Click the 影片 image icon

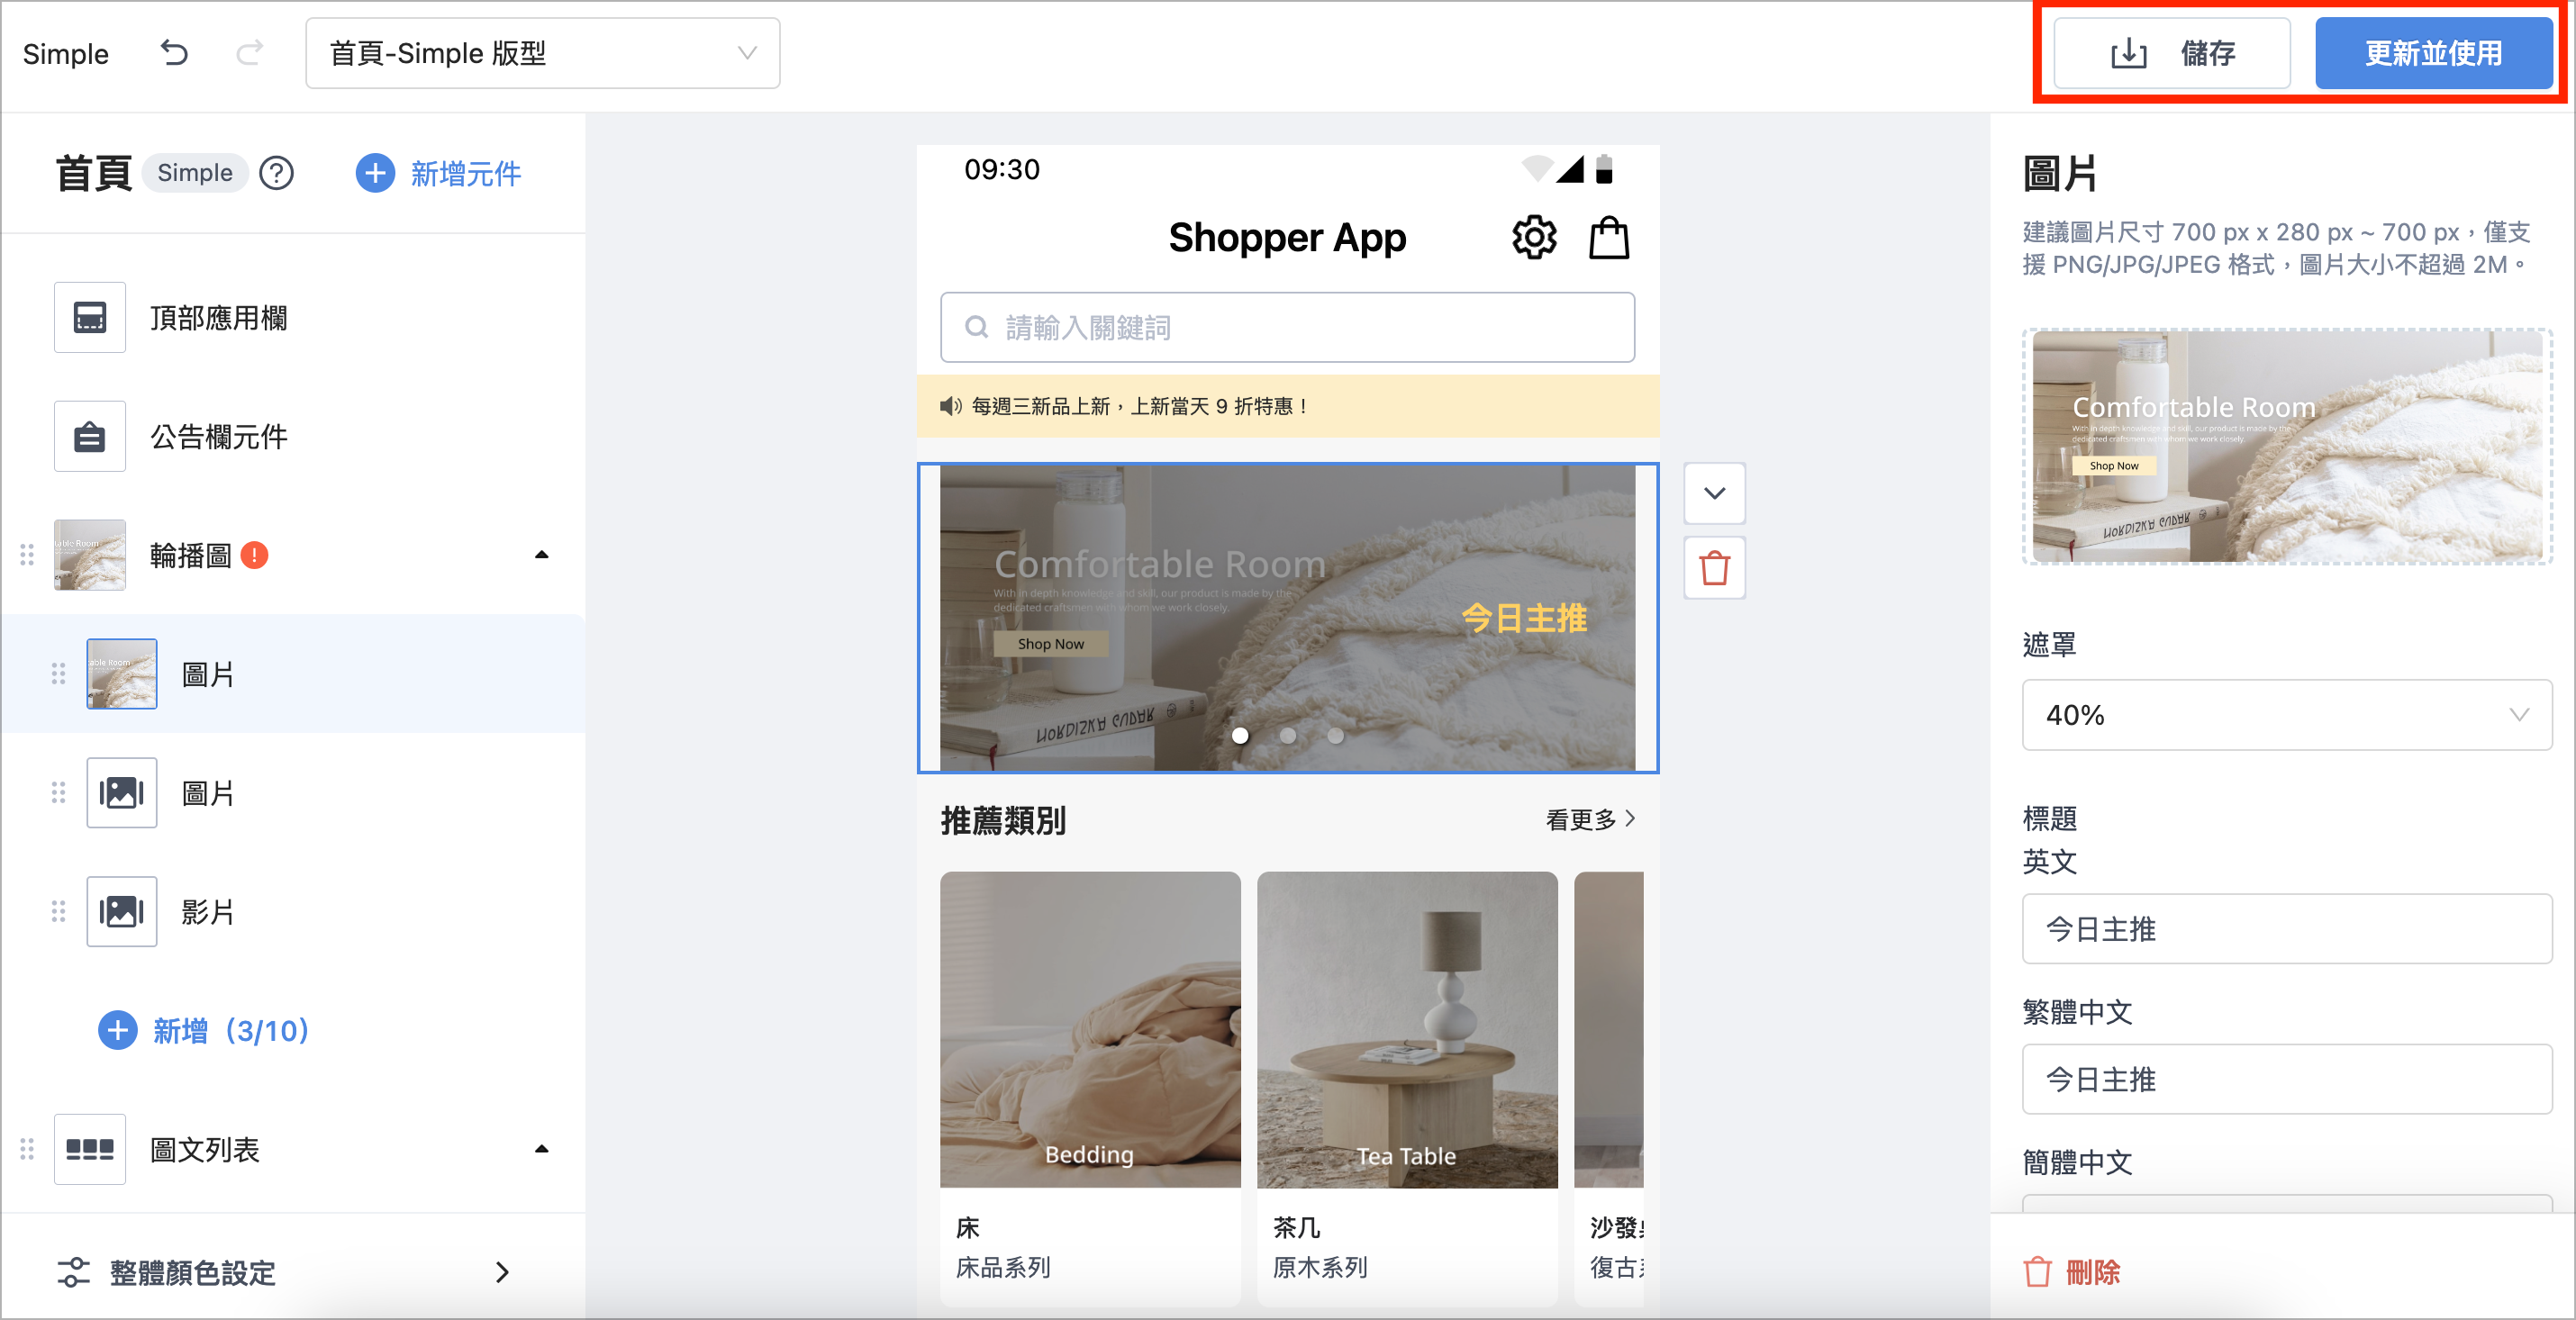(x=122, y=912)
